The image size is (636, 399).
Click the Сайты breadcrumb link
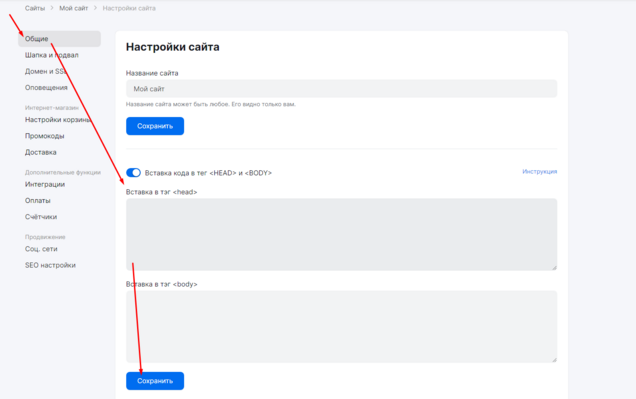coord(35,8)
